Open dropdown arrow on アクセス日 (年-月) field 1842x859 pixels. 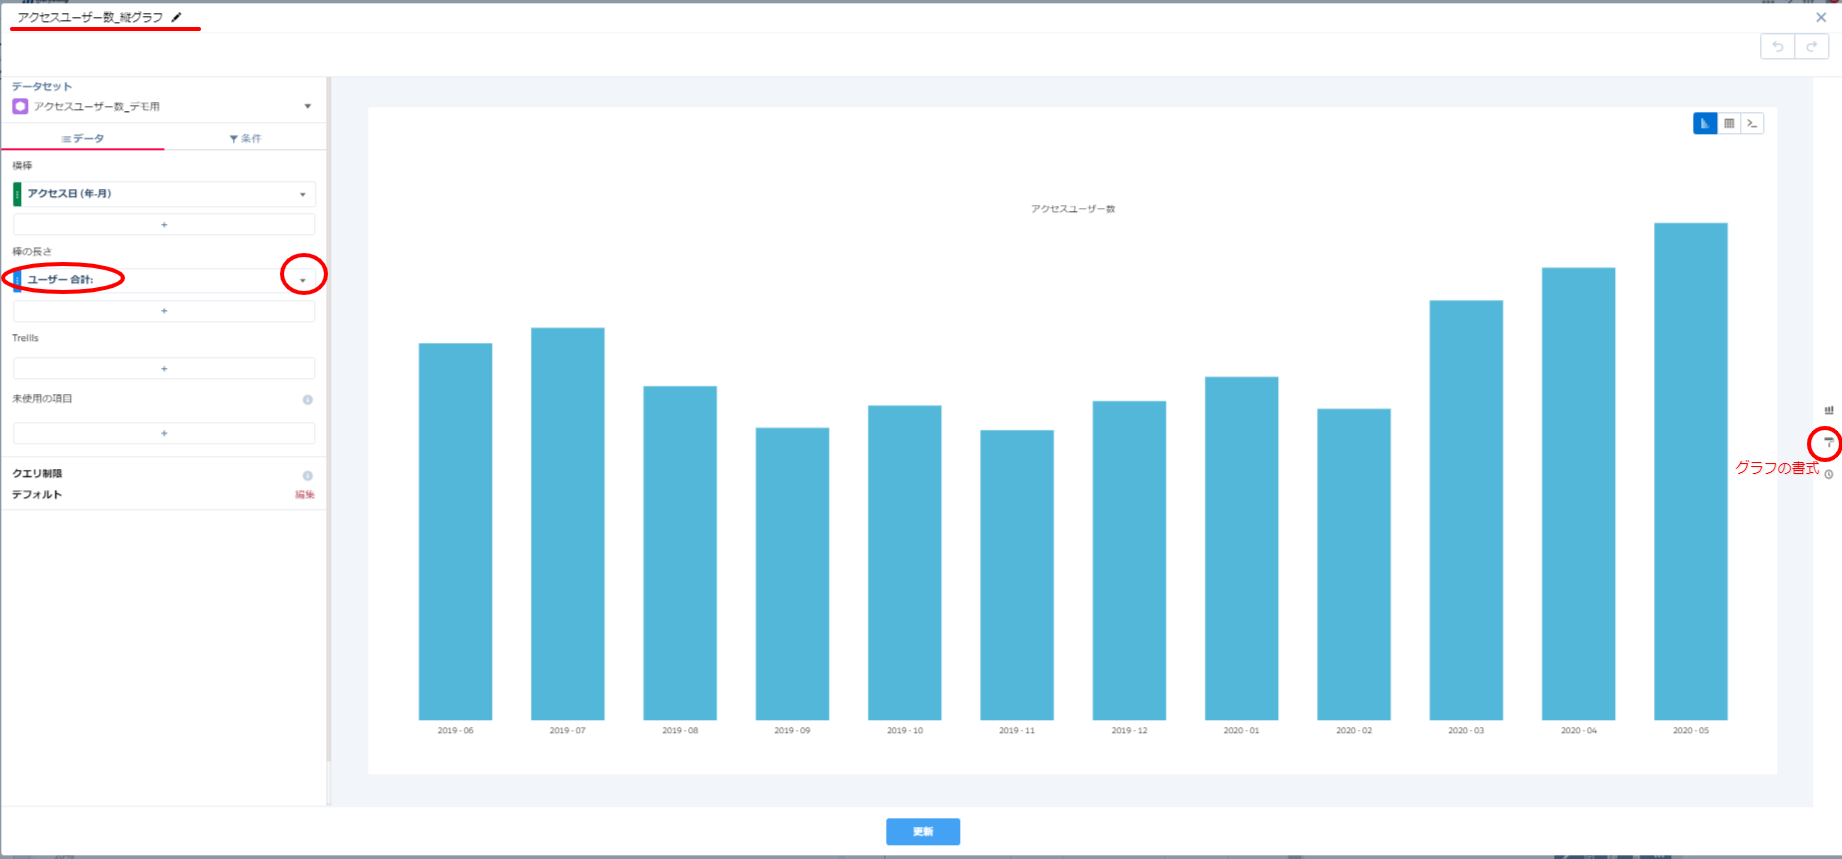click(x=303, y=194)
